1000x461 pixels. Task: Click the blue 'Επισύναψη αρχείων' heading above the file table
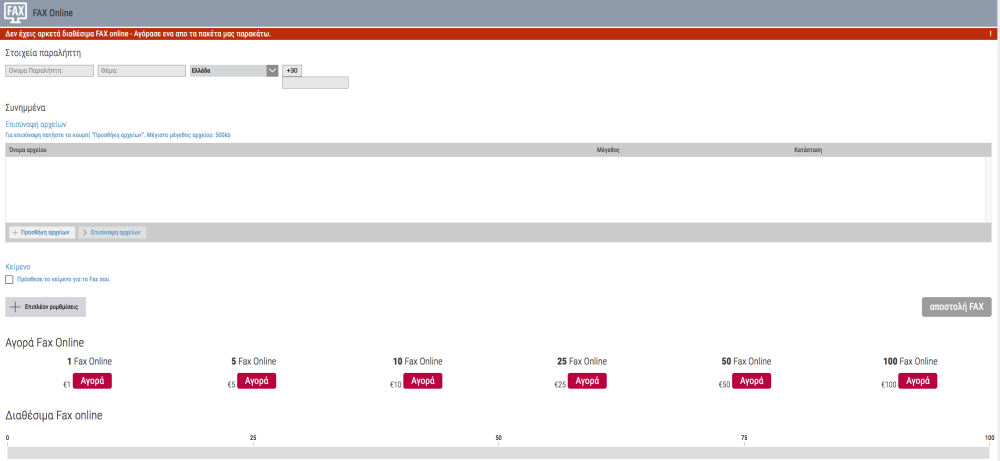(36, 124)
